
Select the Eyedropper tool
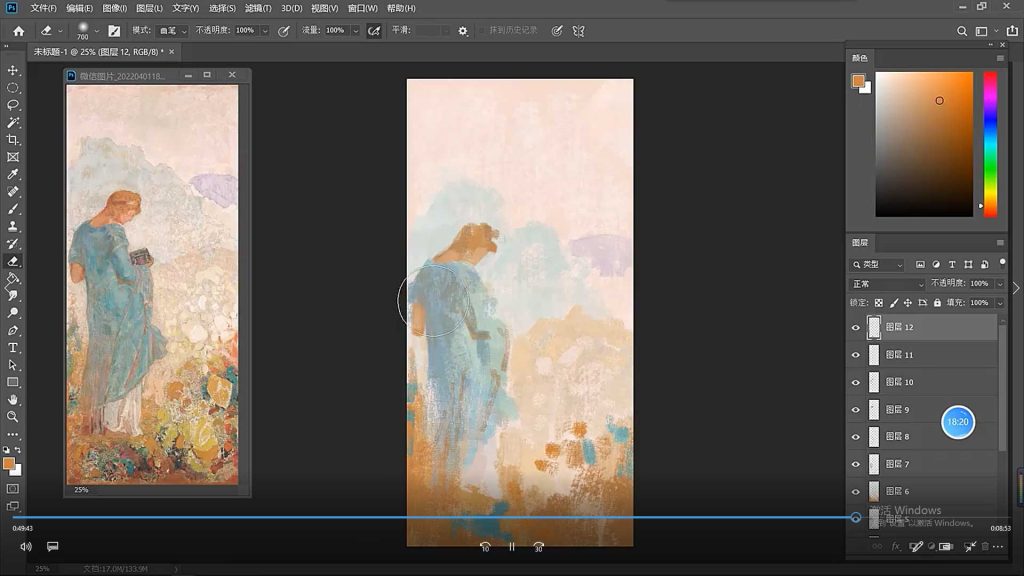[13, 175]
